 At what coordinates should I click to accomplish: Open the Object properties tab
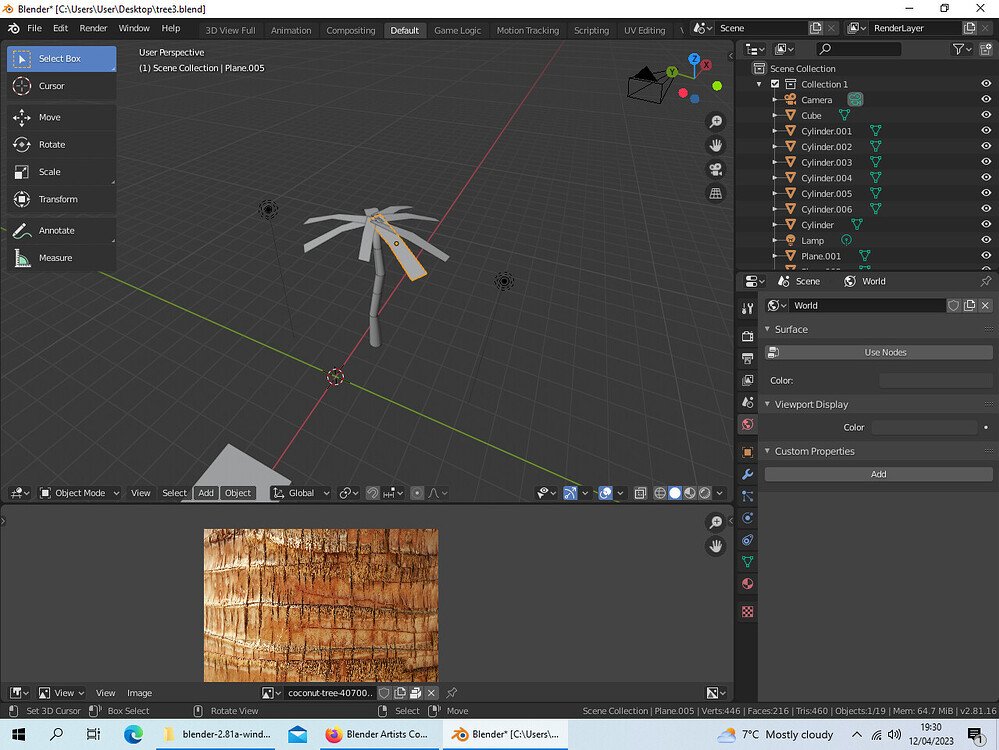click(747, 452)
